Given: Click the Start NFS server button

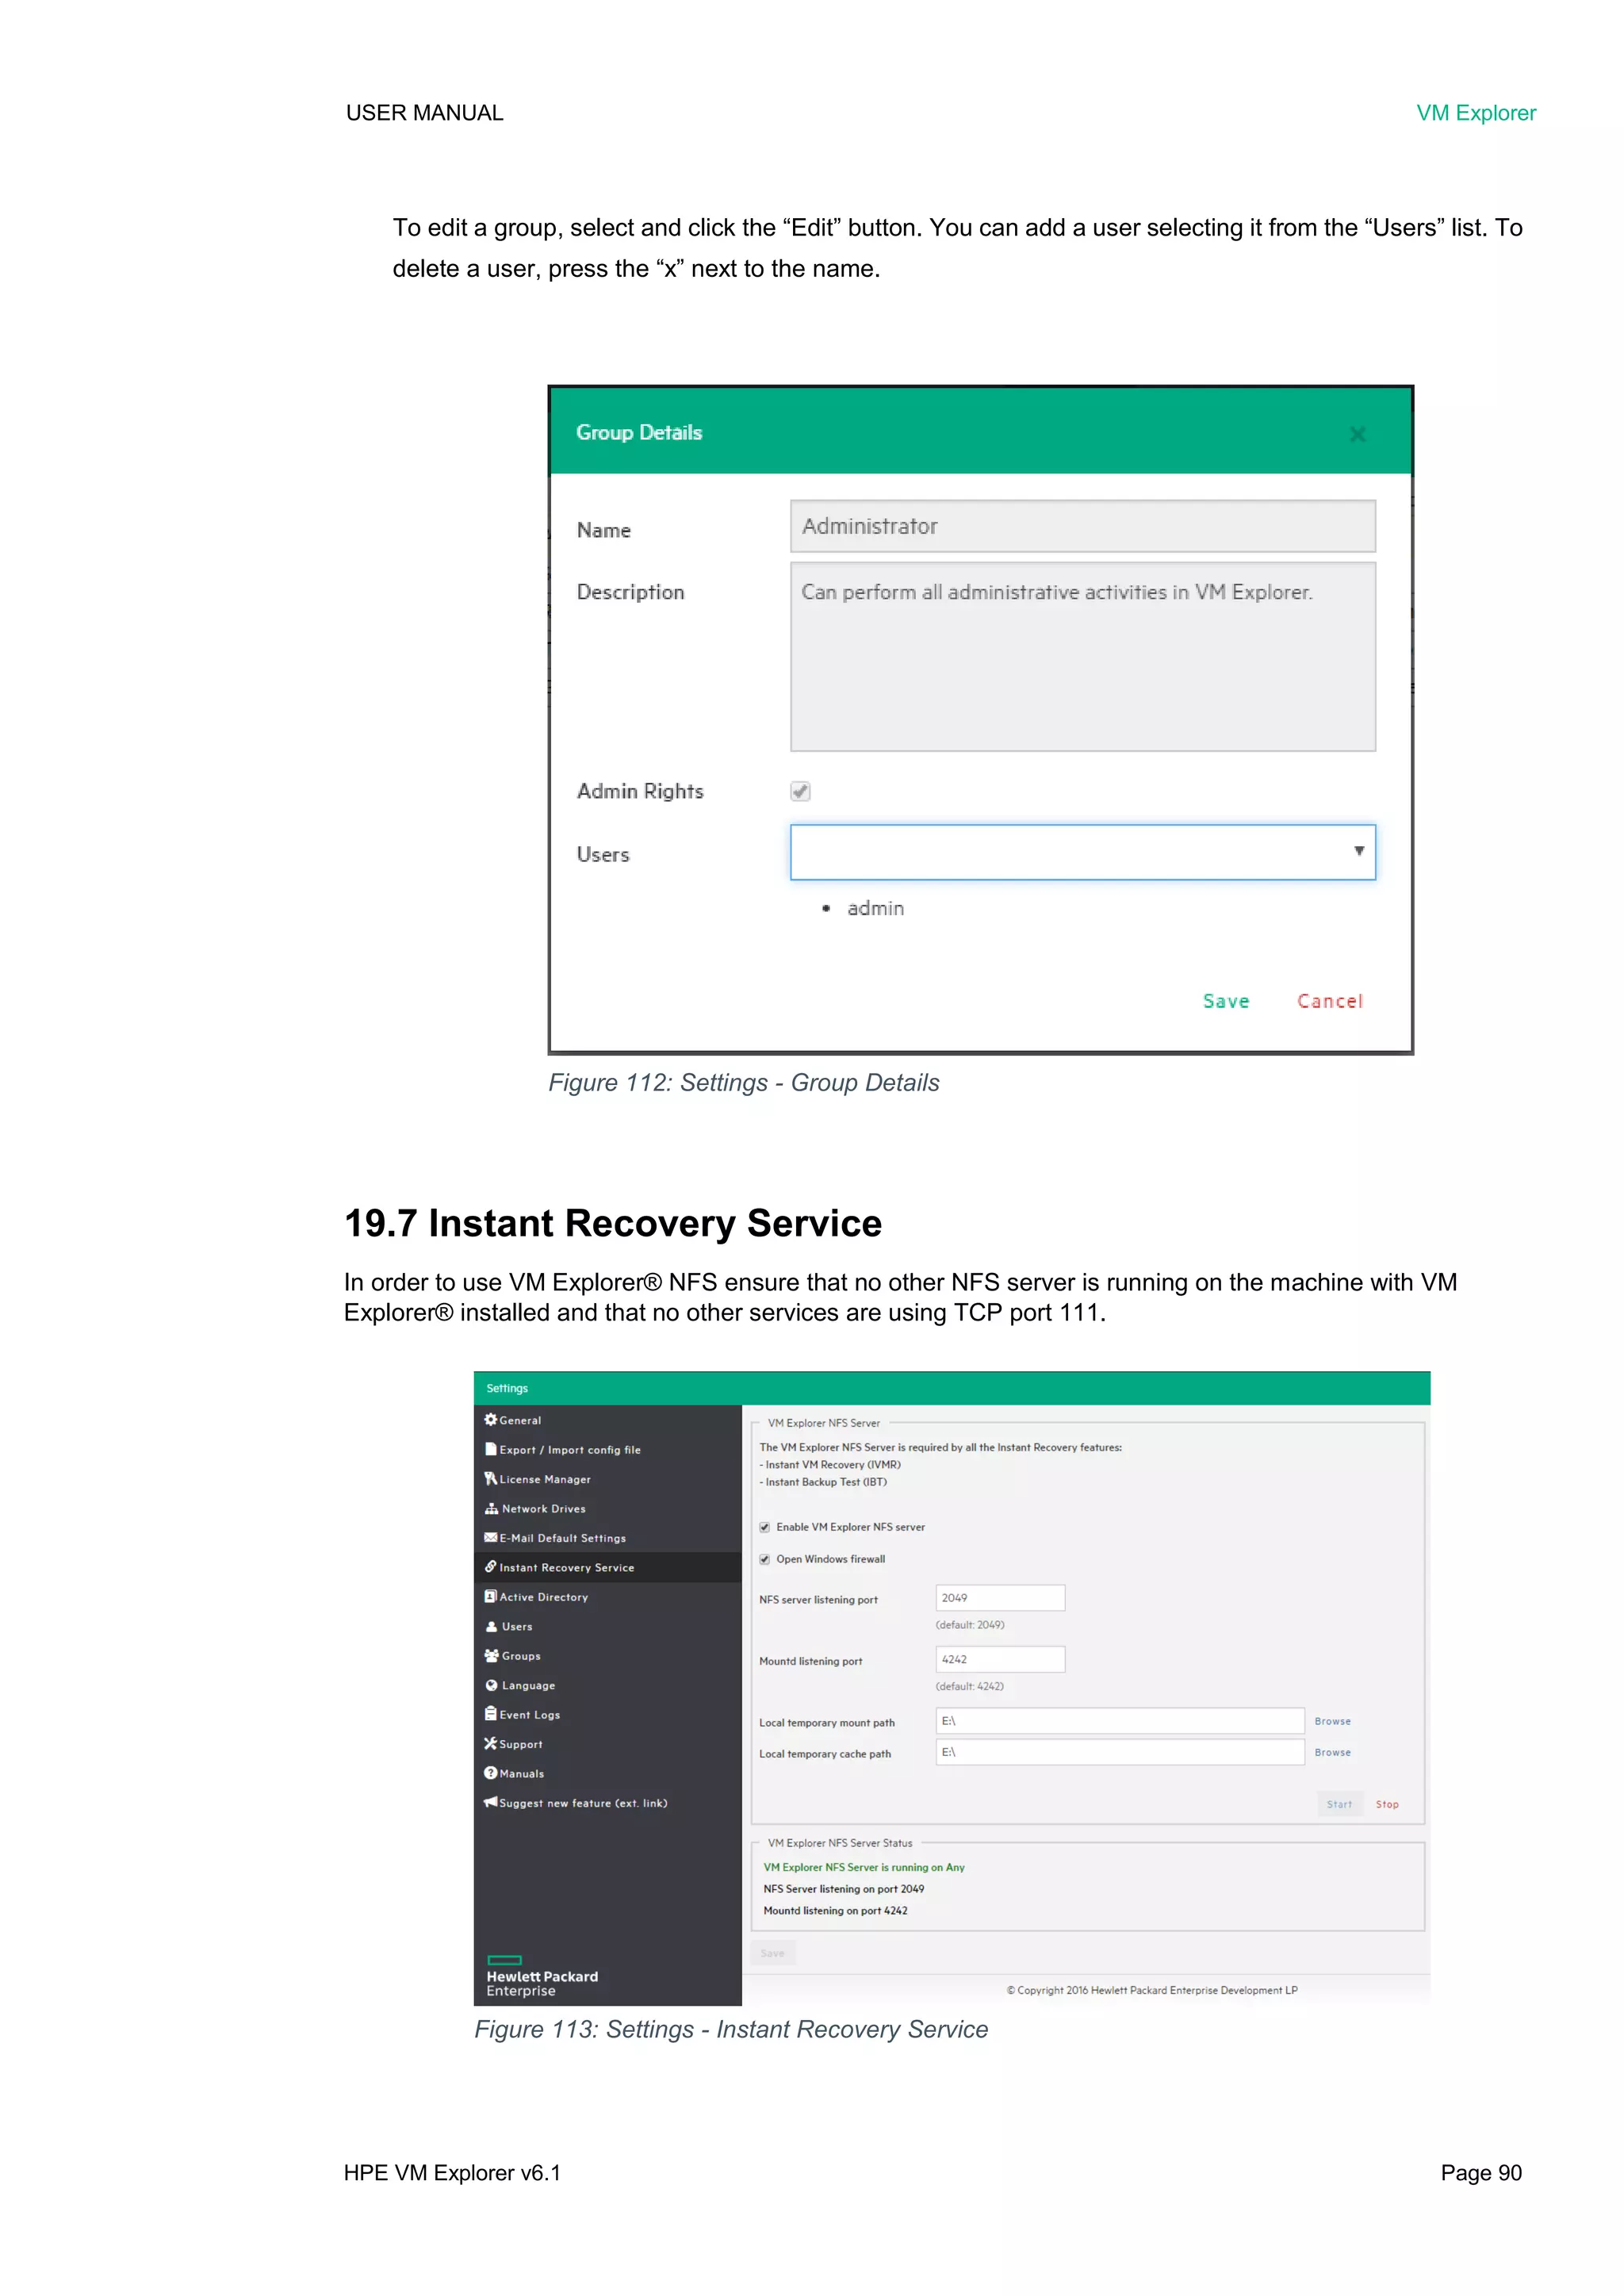Looking at the screenshot, I should pos(1339,1804).
